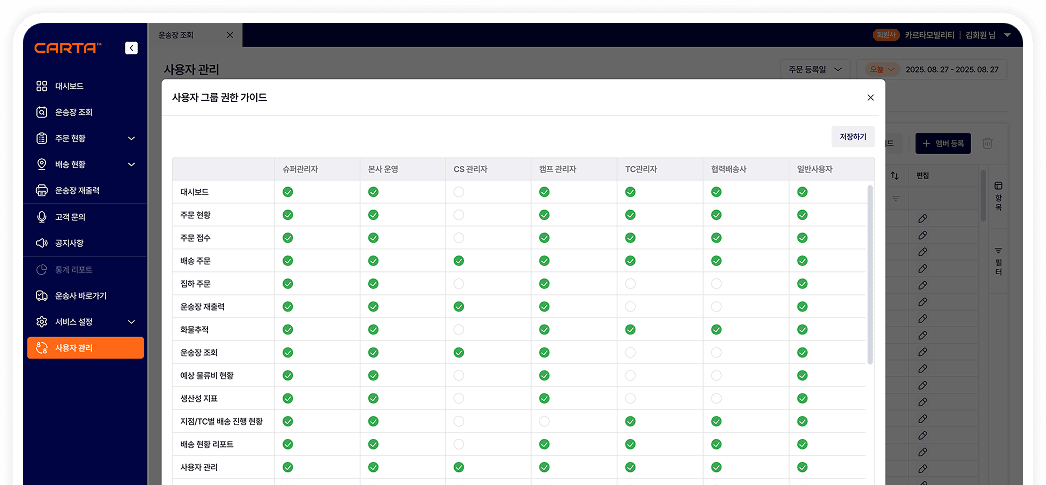The width and height of the screenshot is (1046, 485).
Task: Expand the 서비스 설정 sidebar submenu
Action: [131, 322]
